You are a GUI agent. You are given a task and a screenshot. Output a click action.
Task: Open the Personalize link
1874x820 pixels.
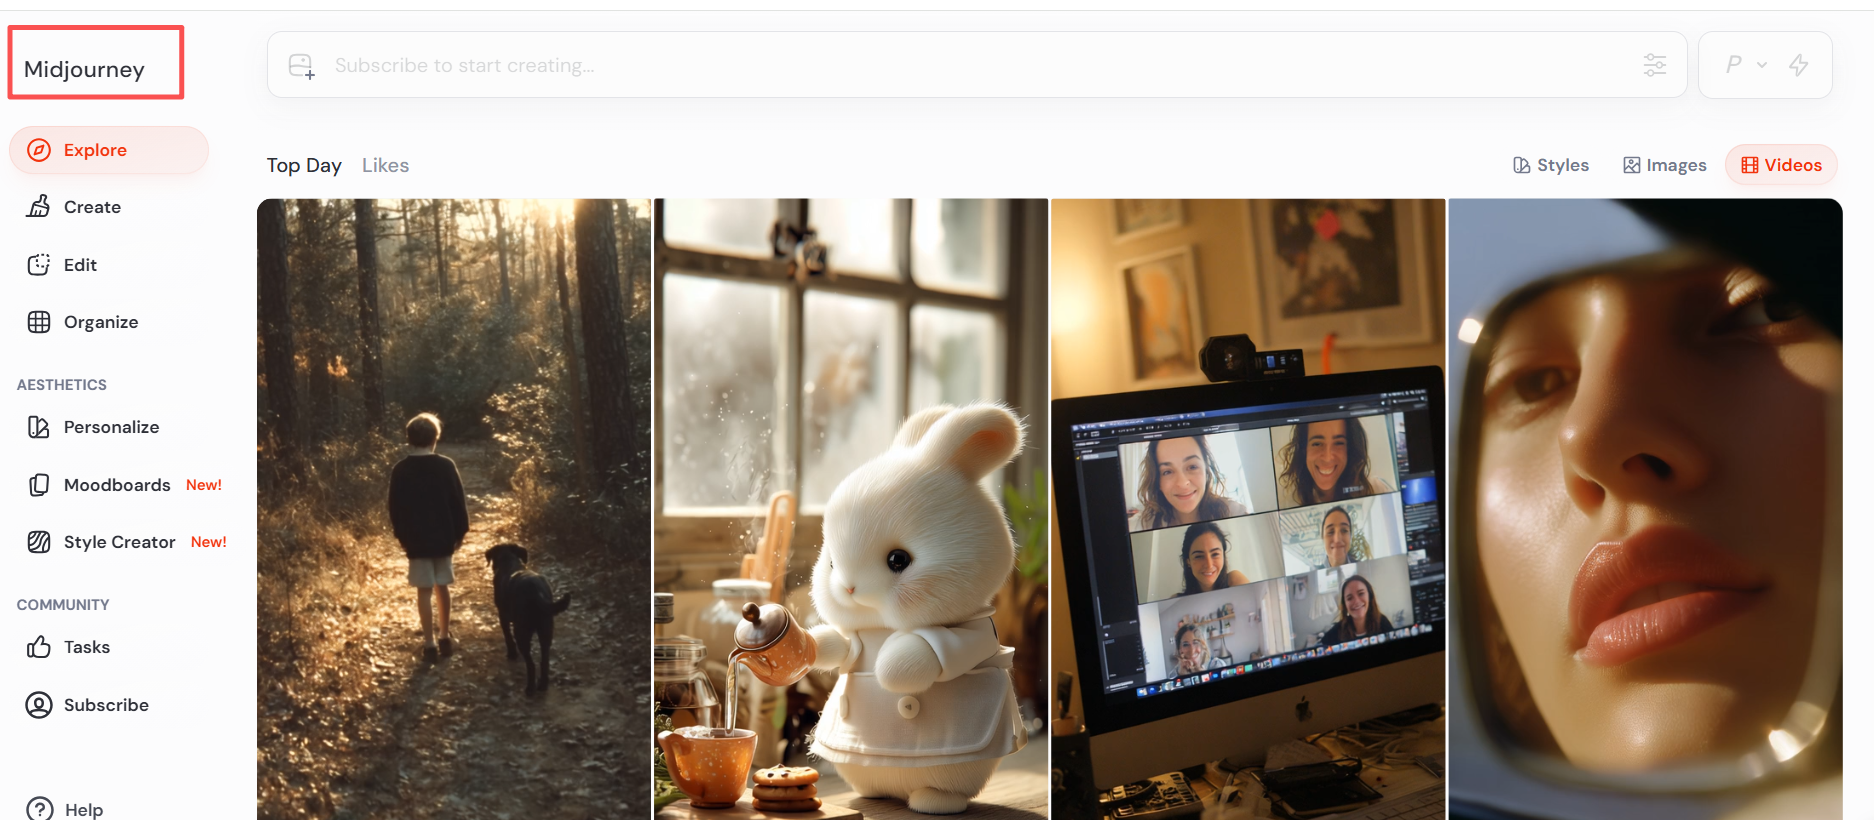click(111, 427)
